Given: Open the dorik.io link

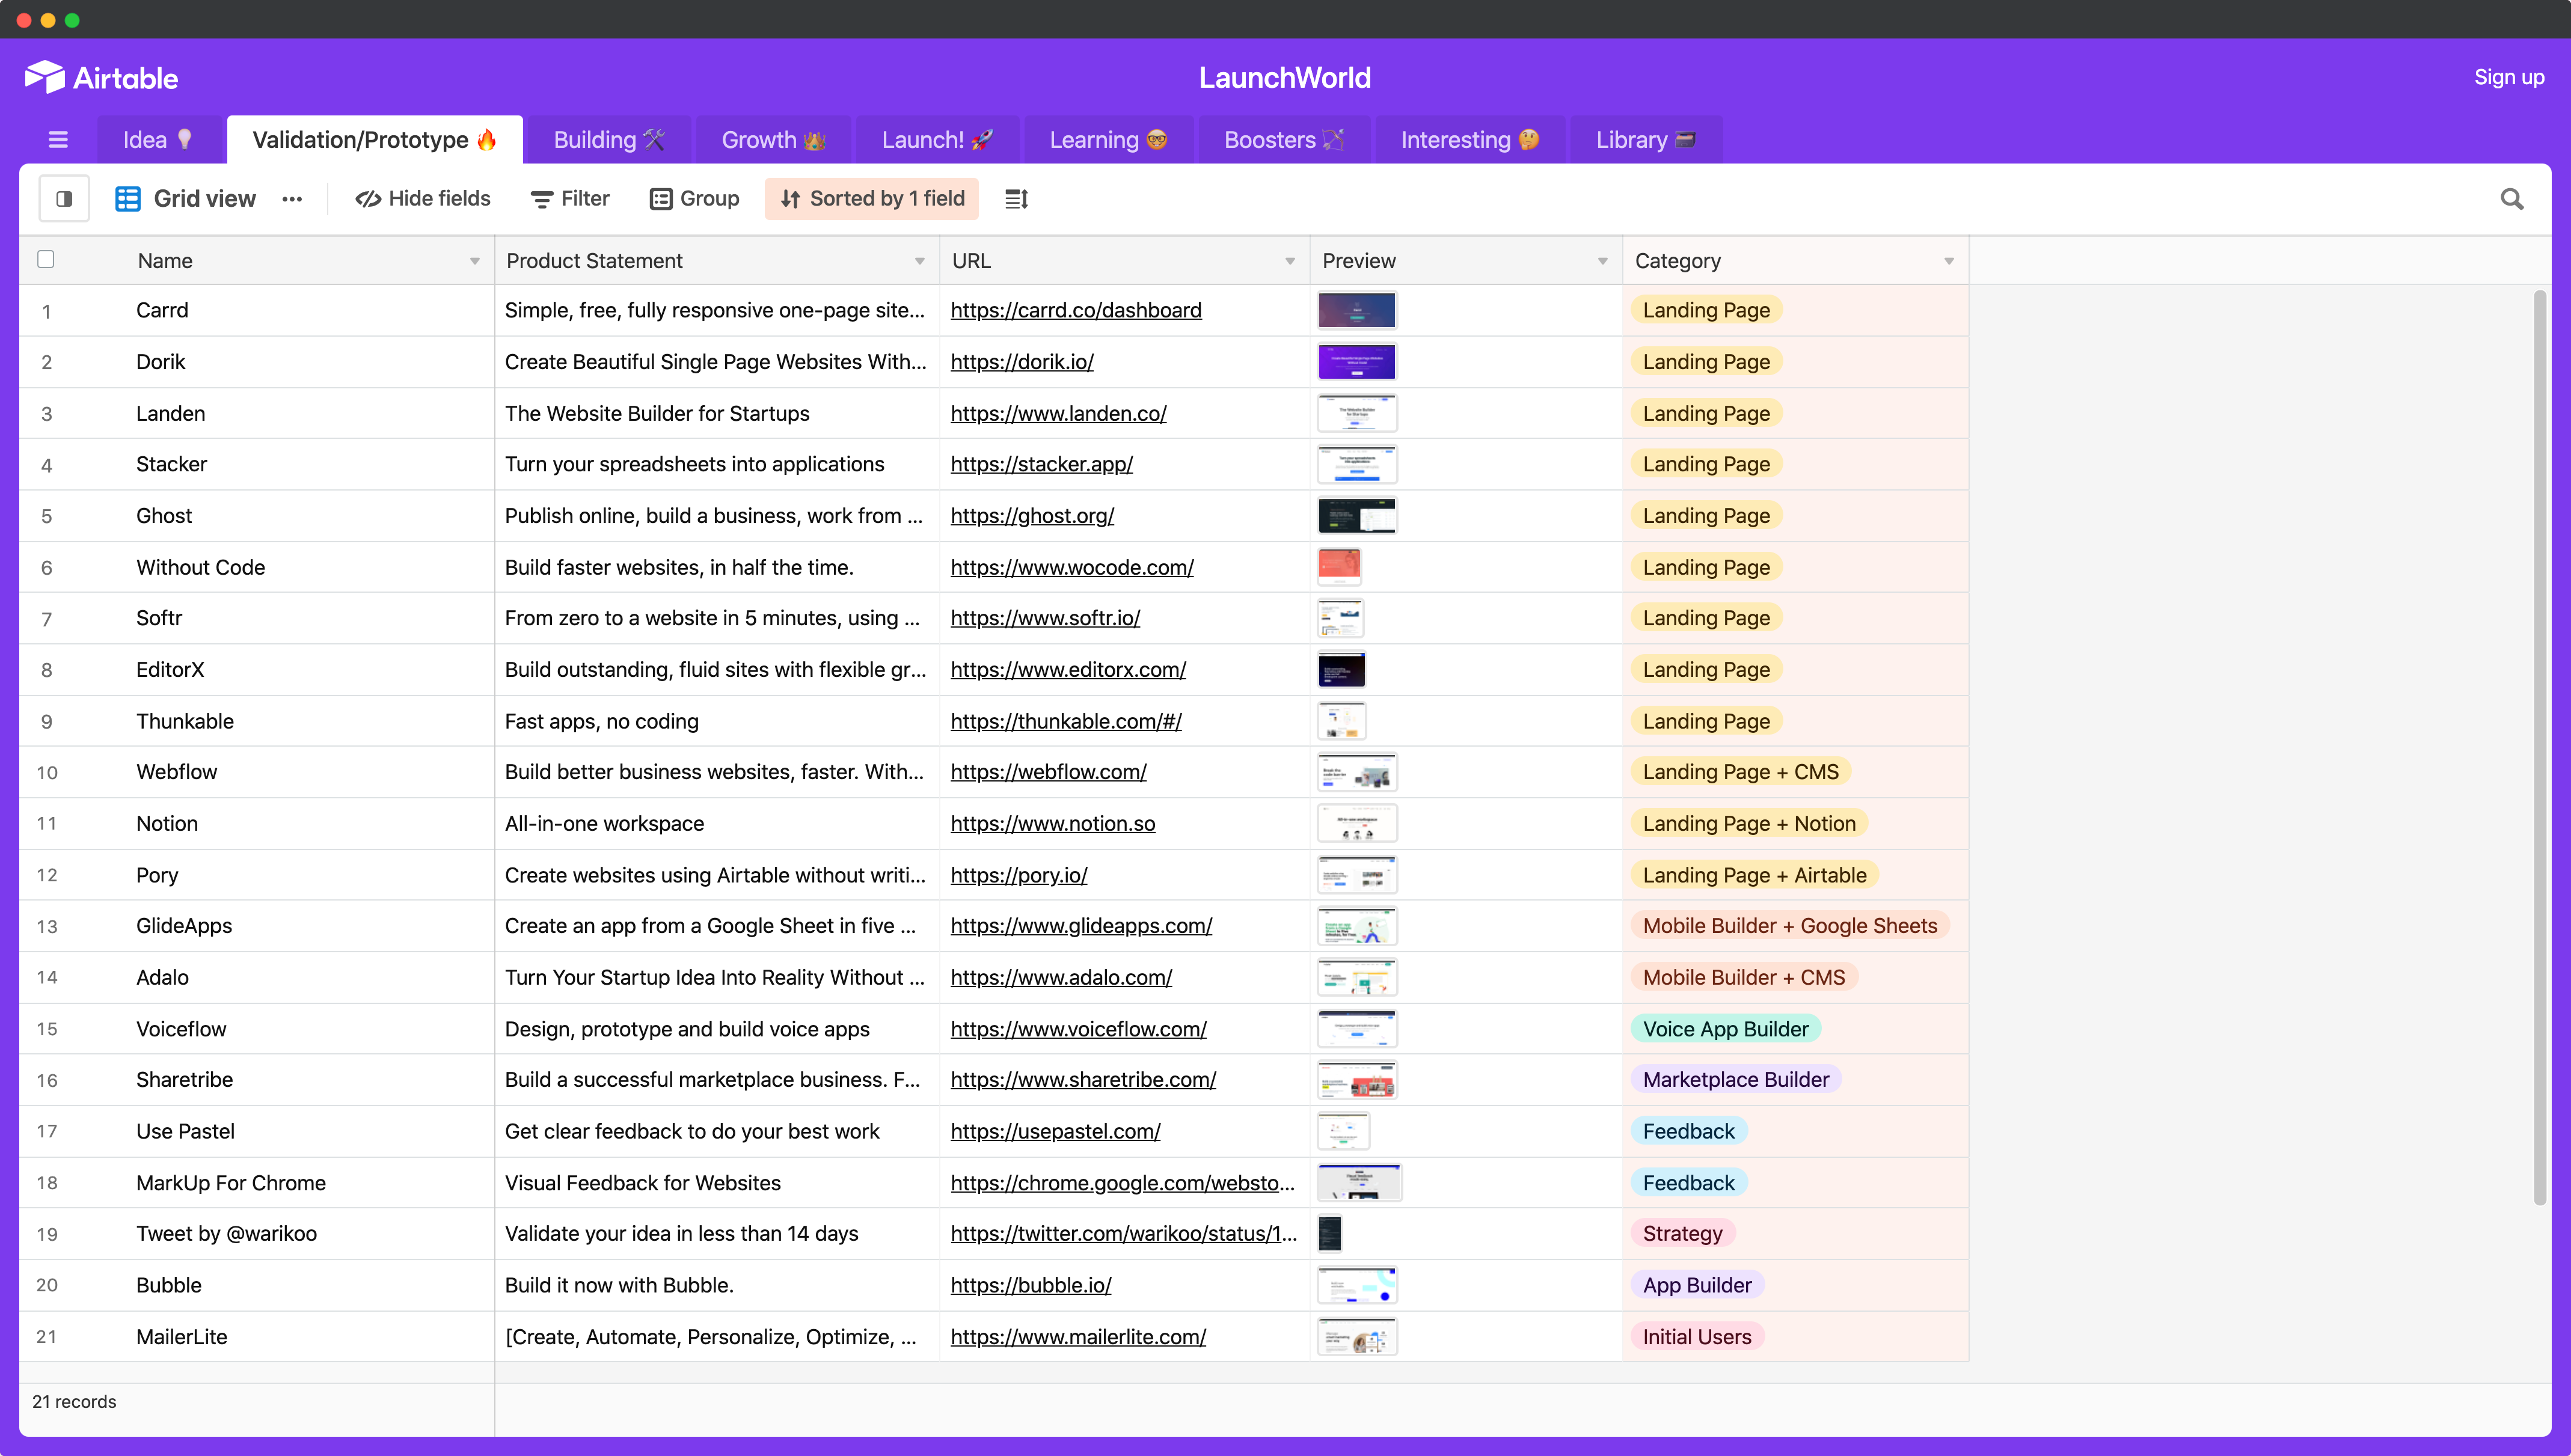Looking at the screenshot, I should pos(1022,362).
